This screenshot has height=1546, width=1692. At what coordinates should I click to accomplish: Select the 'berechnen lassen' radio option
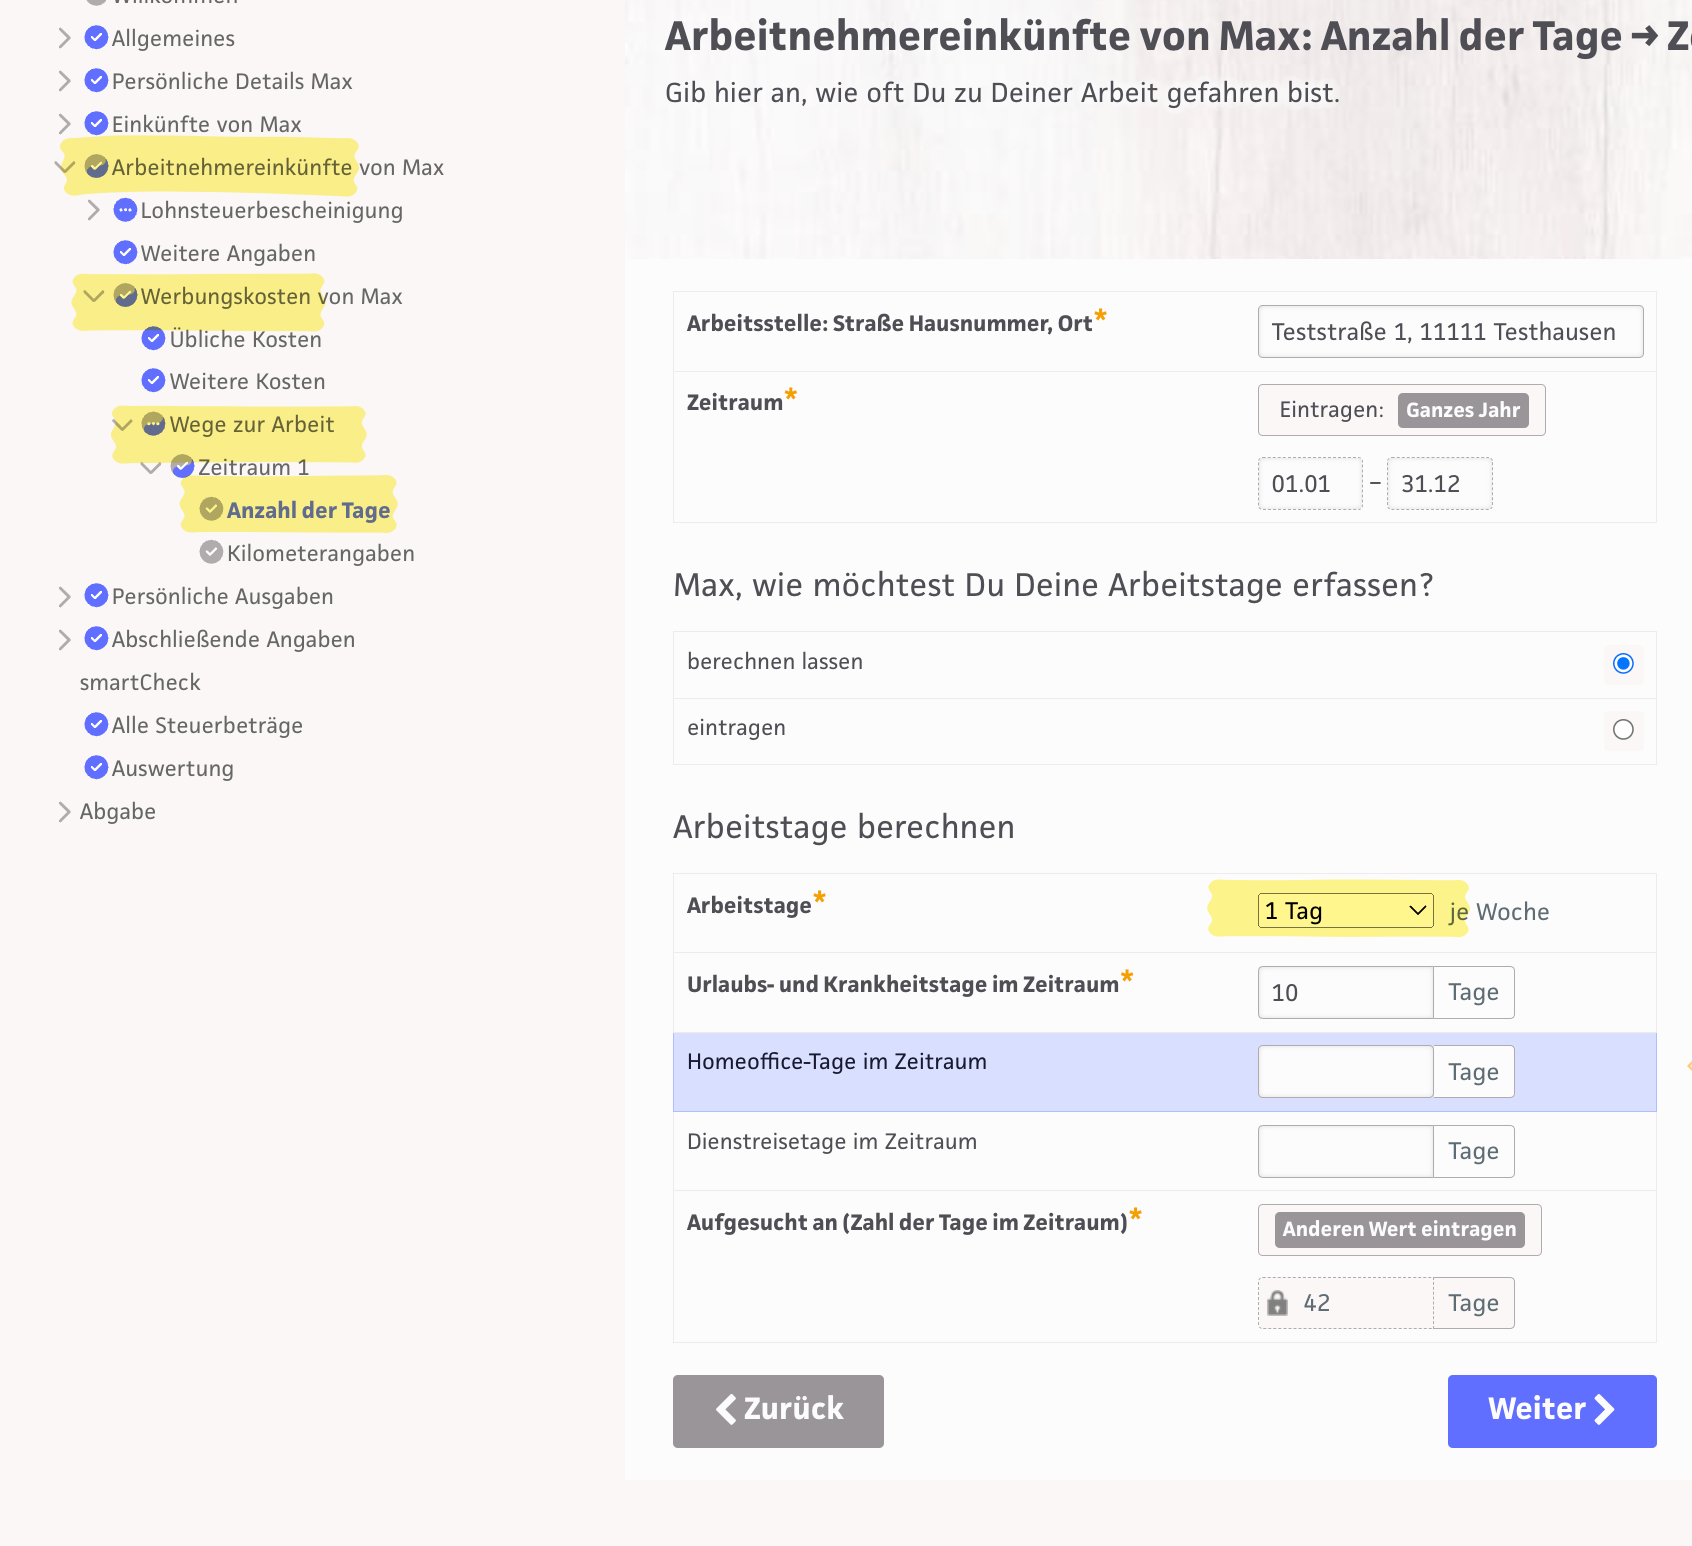(1622, 663)
